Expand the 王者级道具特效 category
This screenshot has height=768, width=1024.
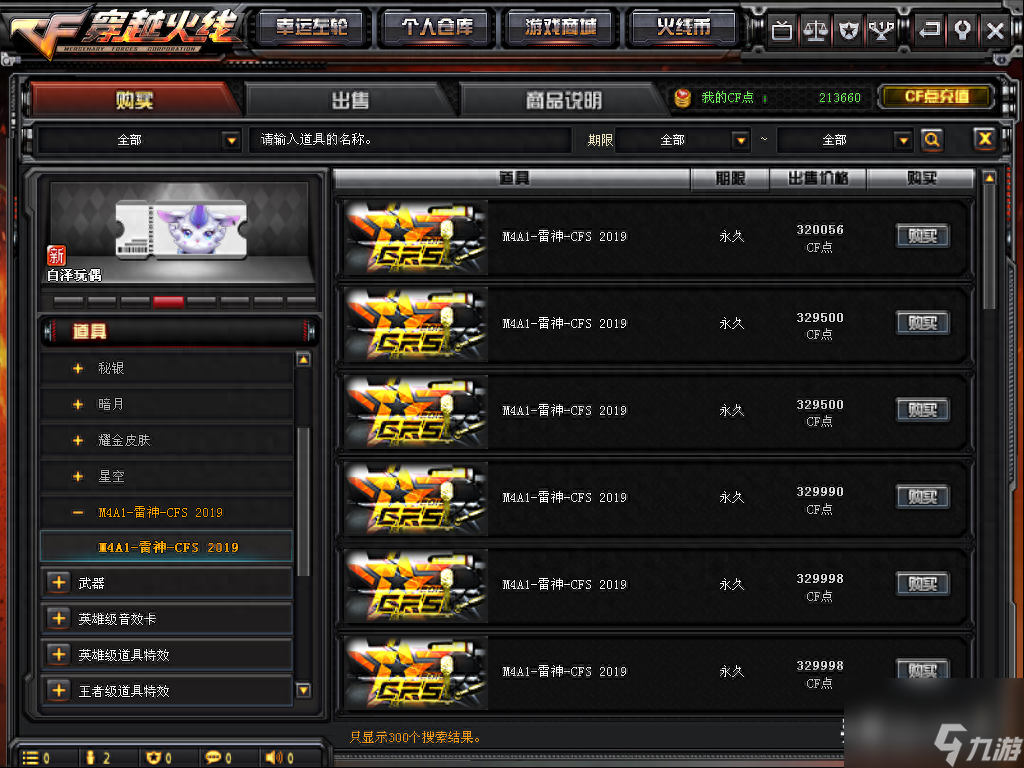coord(59,690)
